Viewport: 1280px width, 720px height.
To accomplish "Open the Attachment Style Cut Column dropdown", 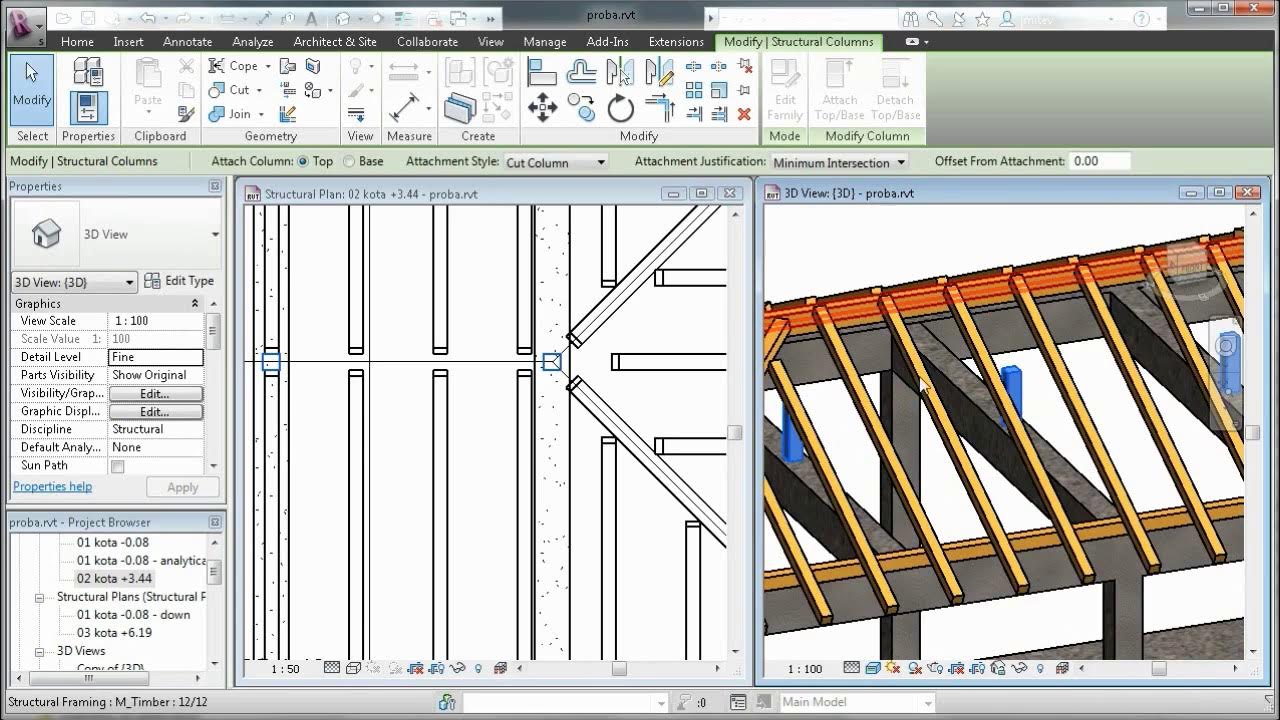I will (556, 162).
